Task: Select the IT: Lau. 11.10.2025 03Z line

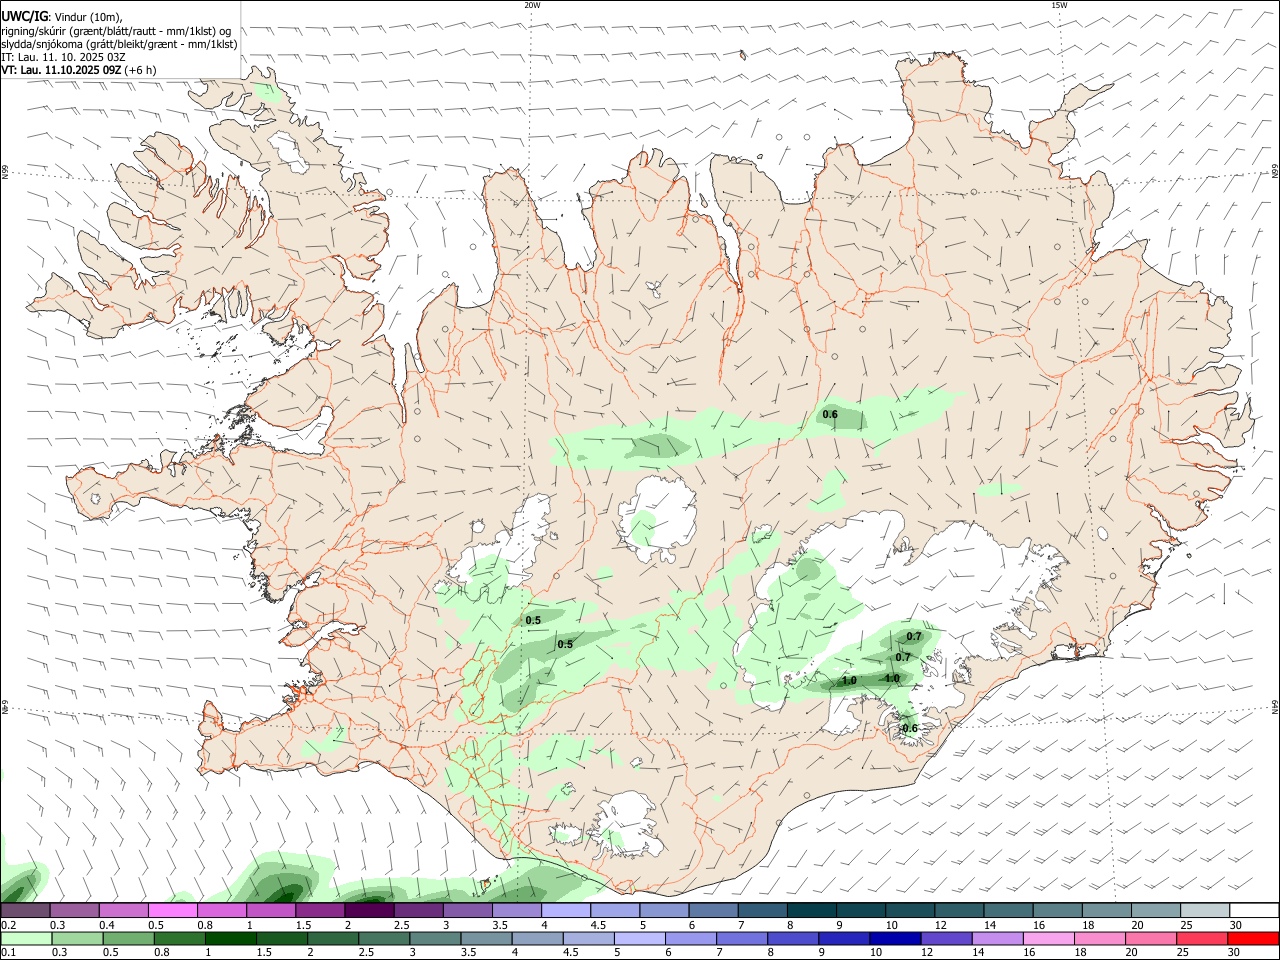Action: [64, 57]
